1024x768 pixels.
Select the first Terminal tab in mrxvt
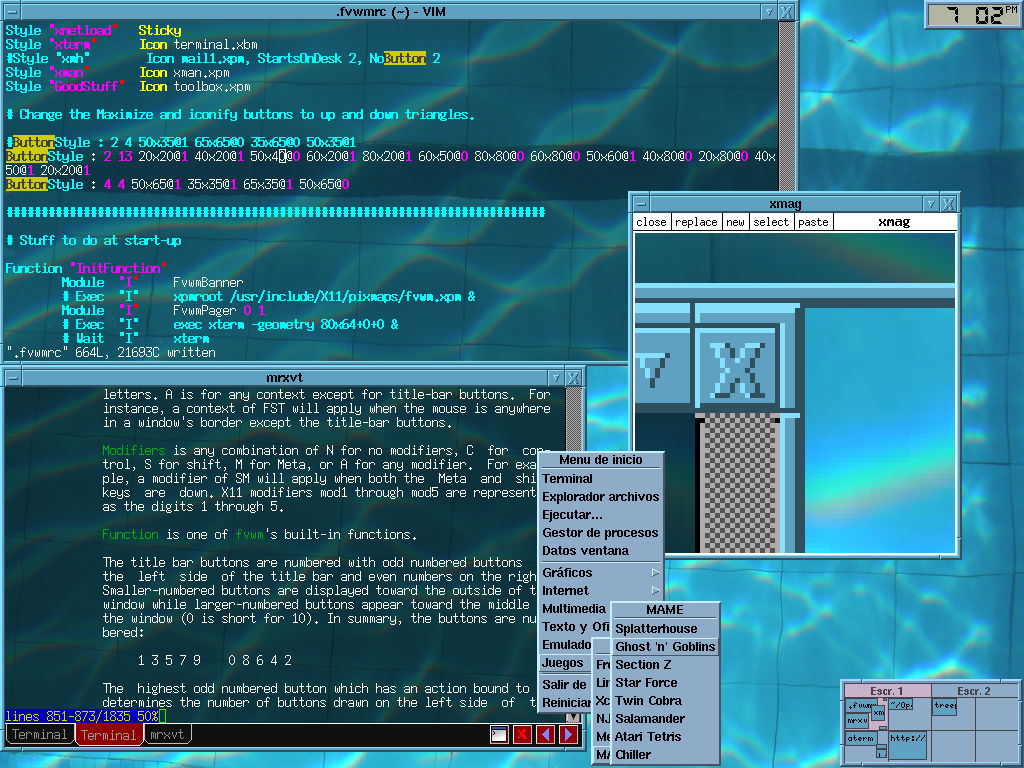(39, 734)
